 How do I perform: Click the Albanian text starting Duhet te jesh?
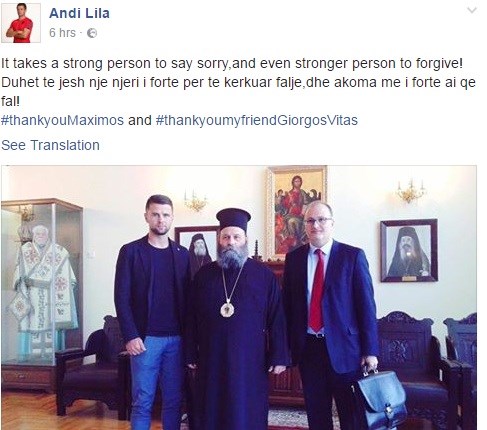238,91
